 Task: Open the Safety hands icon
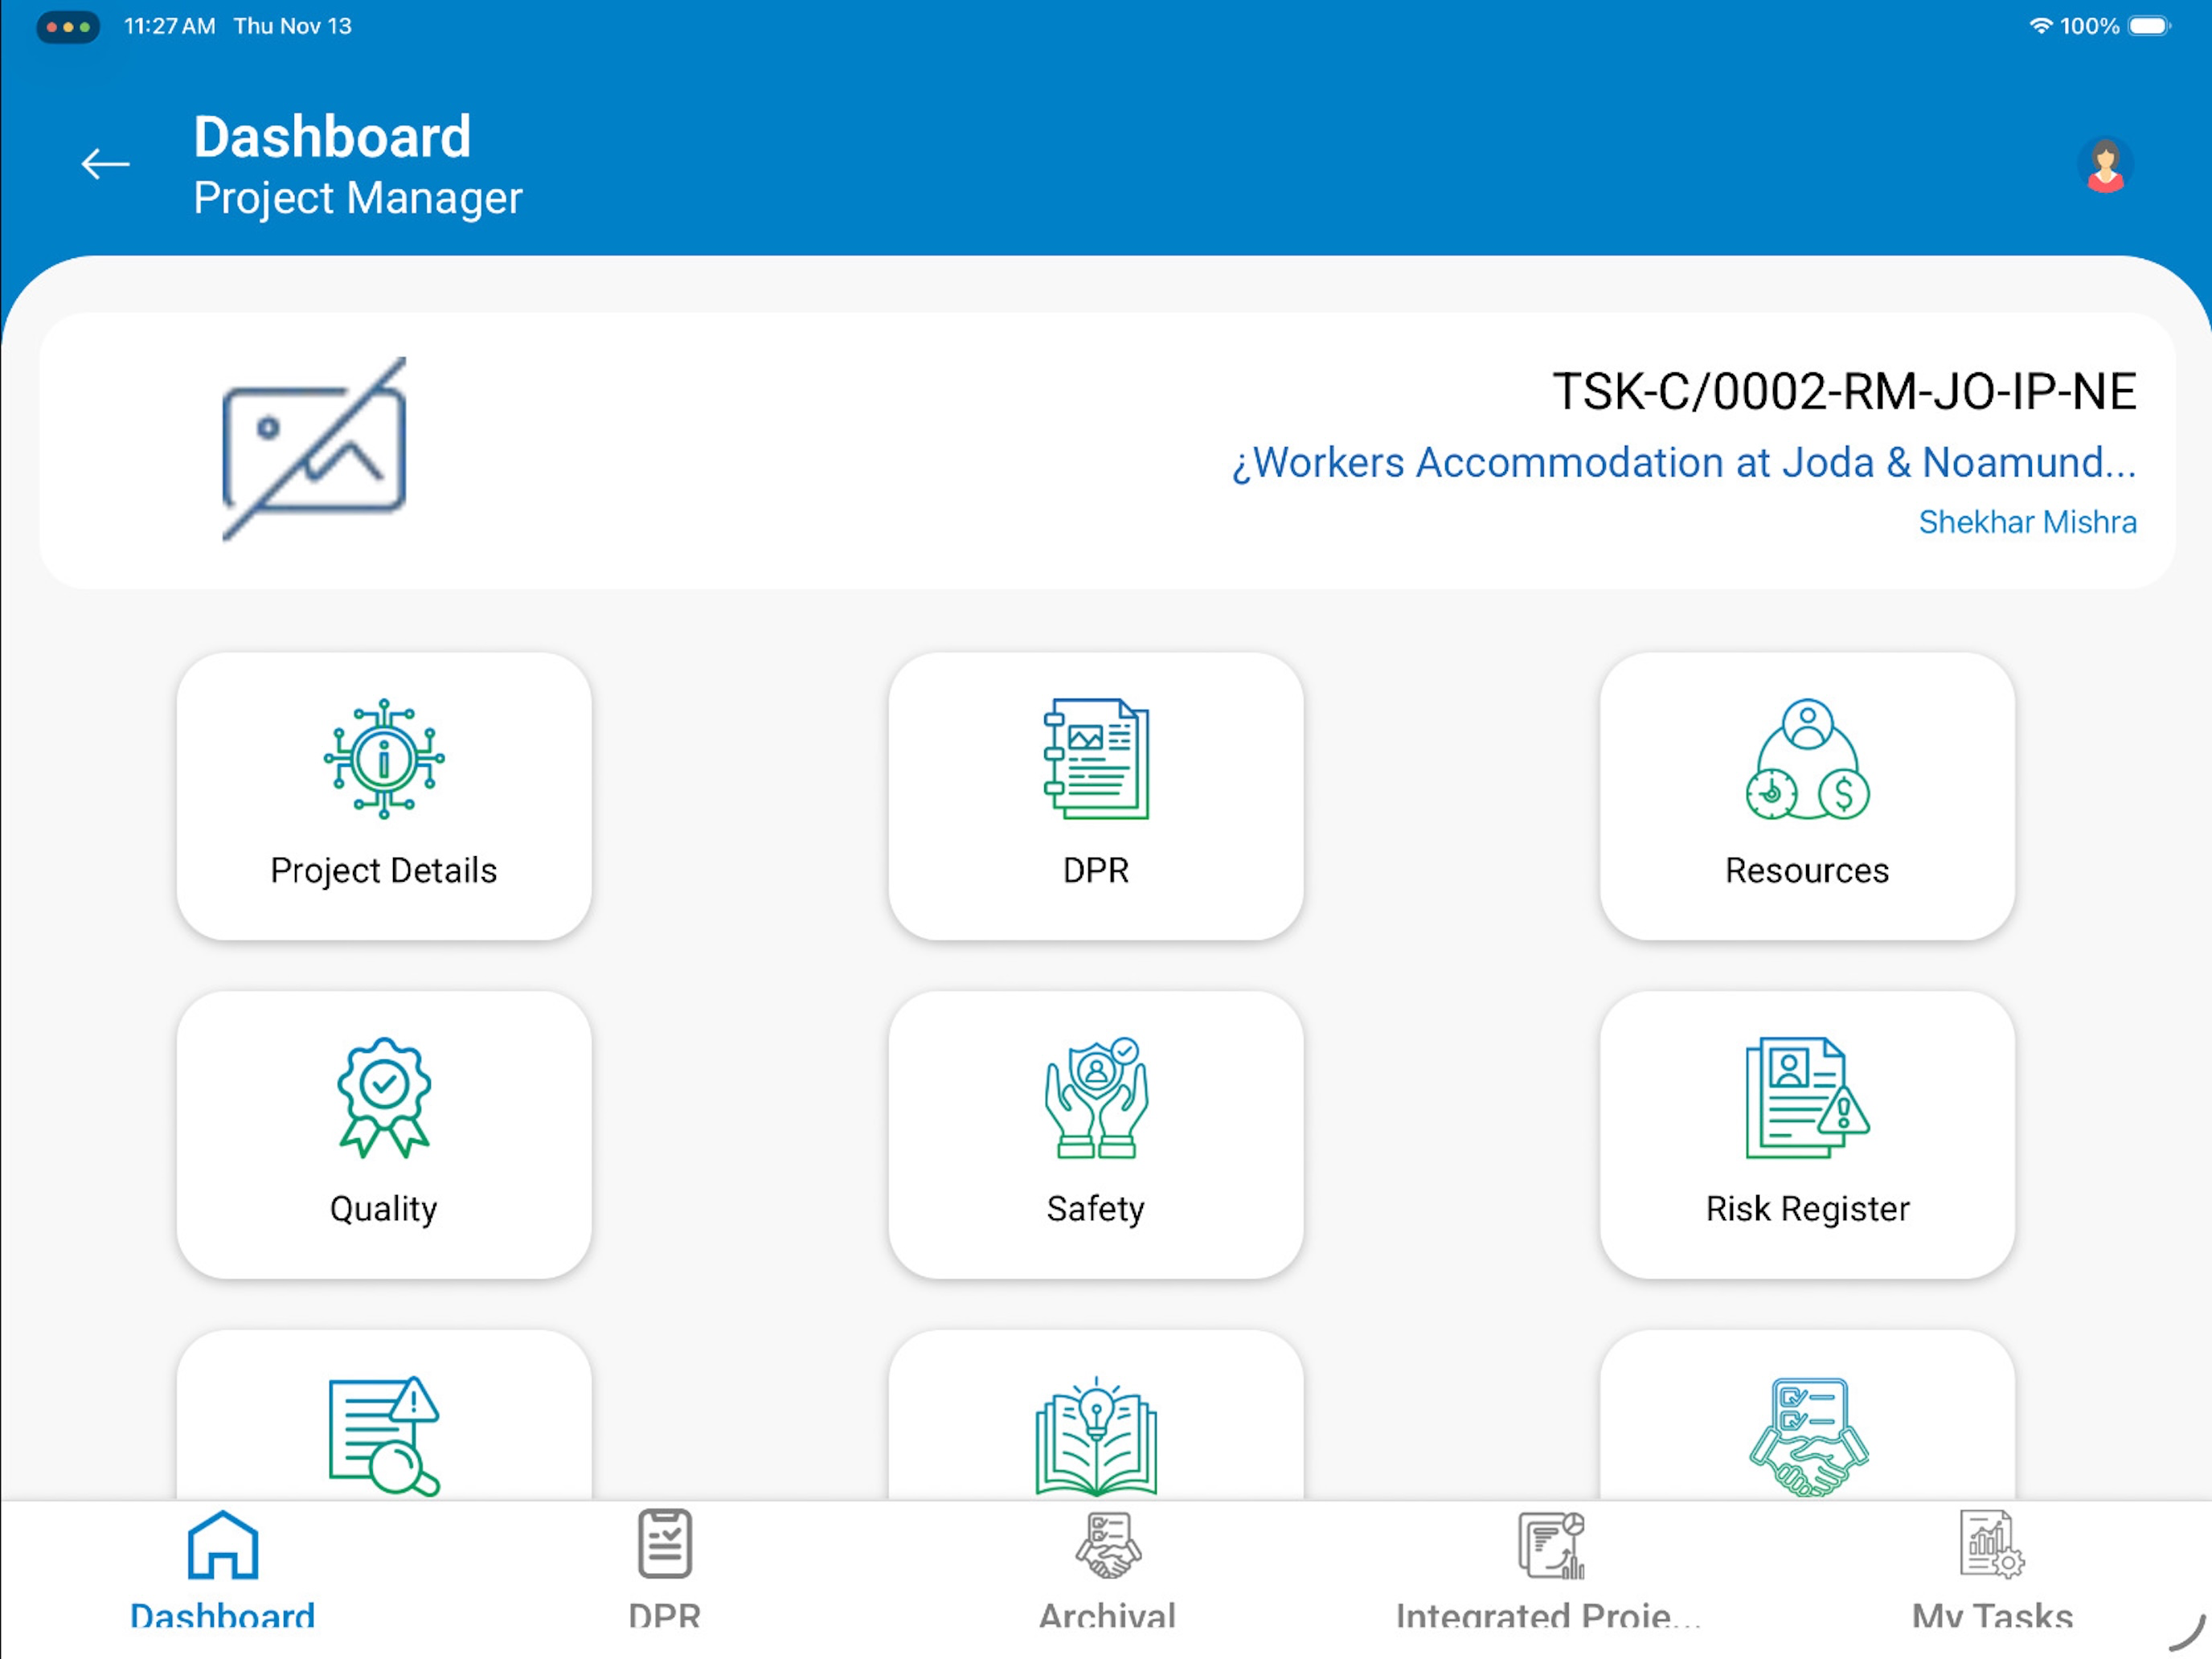1096,1097
